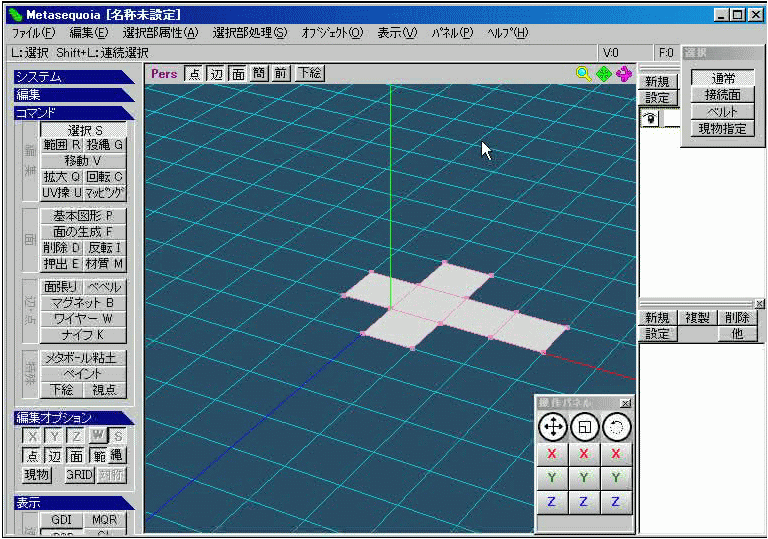Toggle 前 front-only display in viewport toolbar
The width and height of the screenshot is (768, 539).
(x=281, y=74)
